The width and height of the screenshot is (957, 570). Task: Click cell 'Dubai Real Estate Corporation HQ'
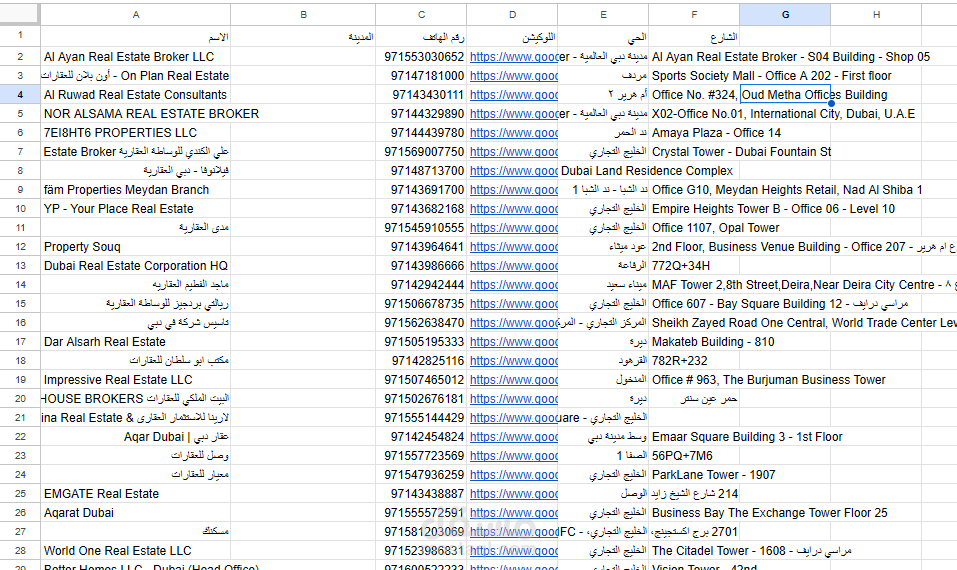coord(135,265)
